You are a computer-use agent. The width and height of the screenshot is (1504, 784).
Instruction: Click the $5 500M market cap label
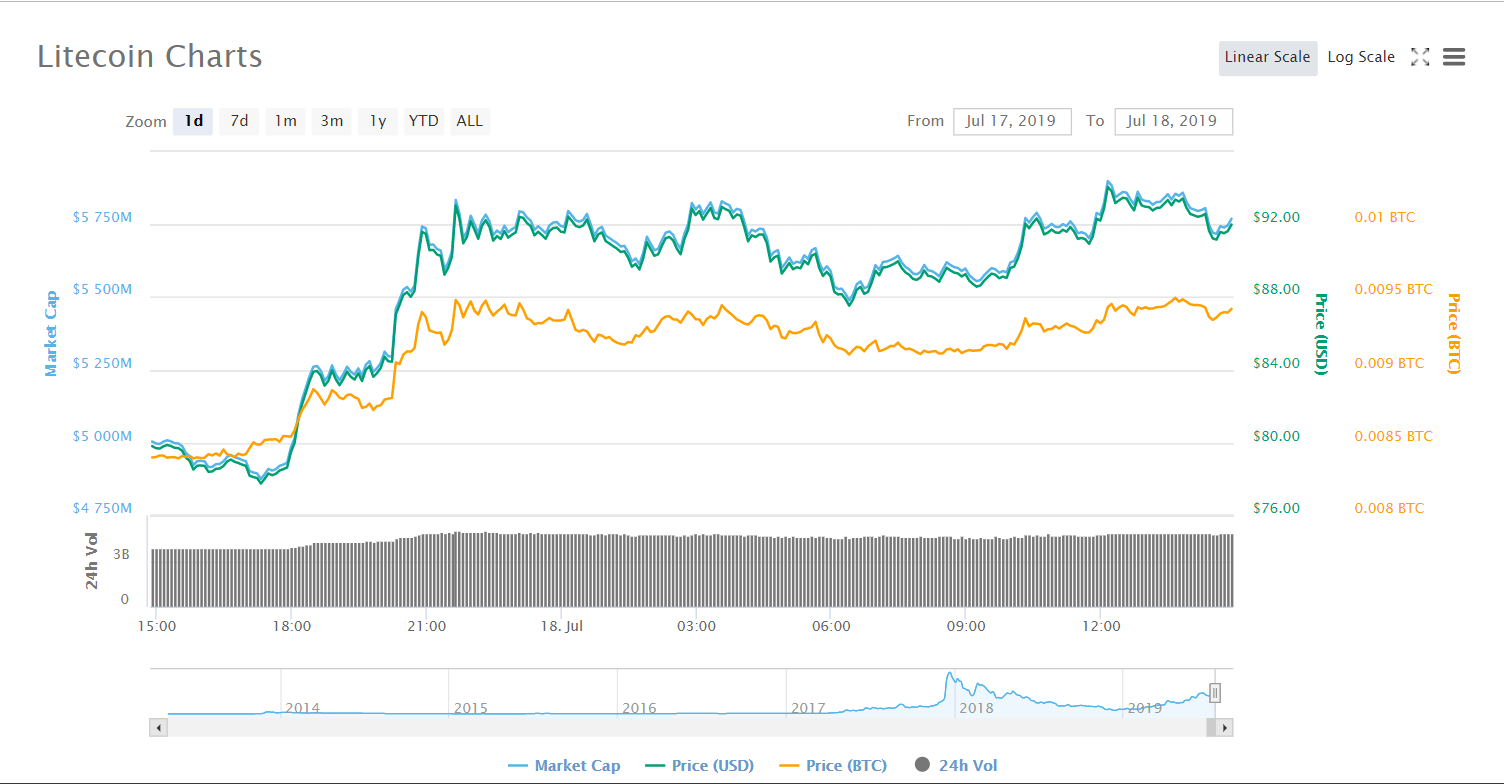pos(102,290)
